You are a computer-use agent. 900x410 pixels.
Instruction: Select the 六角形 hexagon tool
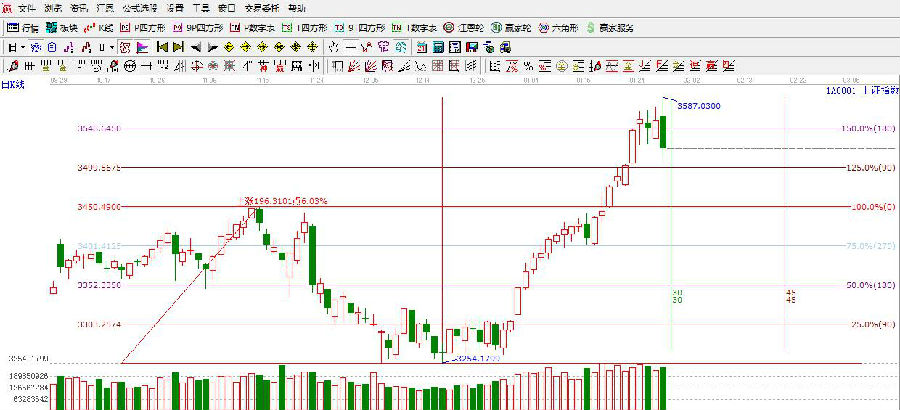click(563, 27)
